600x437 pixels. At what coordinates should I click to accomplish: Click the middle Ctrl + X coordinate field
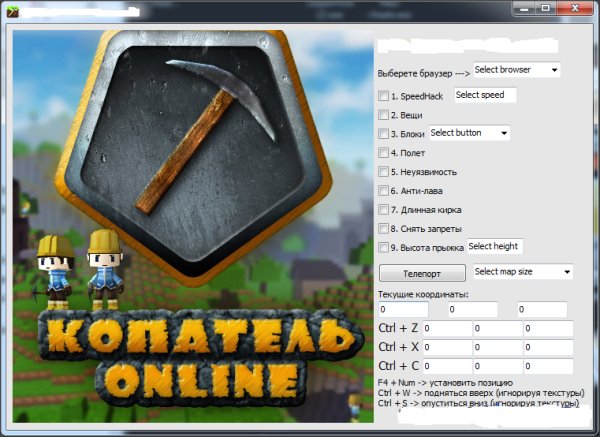coord(498,347)
